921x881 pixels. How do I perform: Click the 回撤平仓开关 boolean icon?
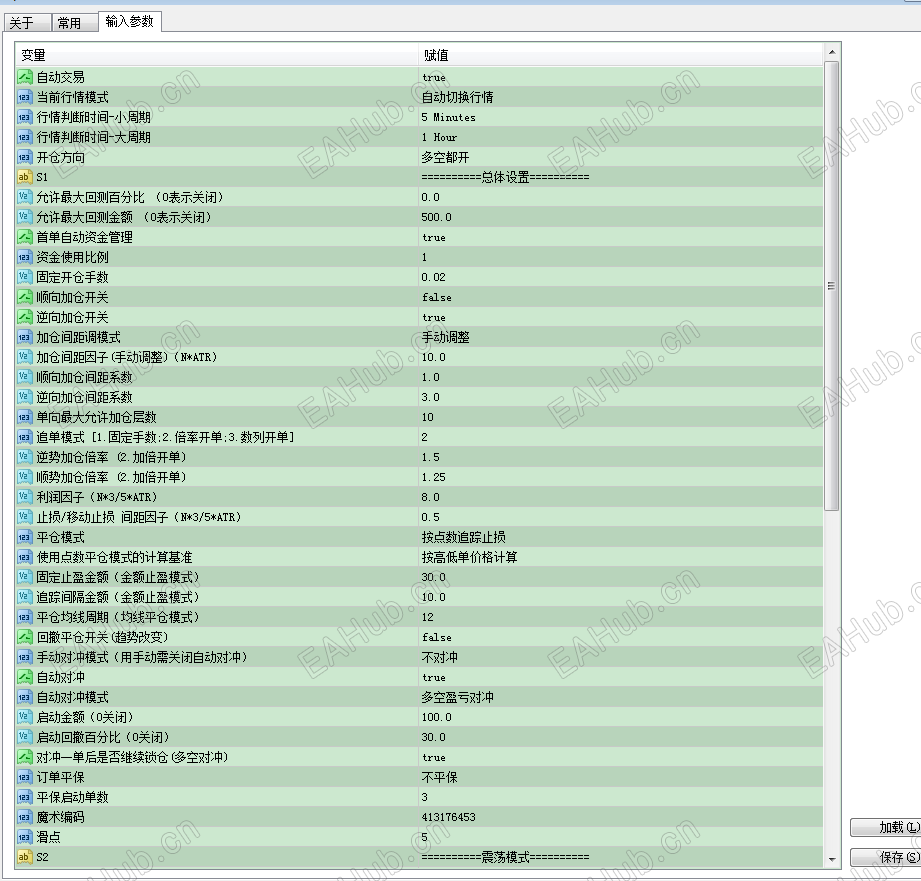point(24,637)
